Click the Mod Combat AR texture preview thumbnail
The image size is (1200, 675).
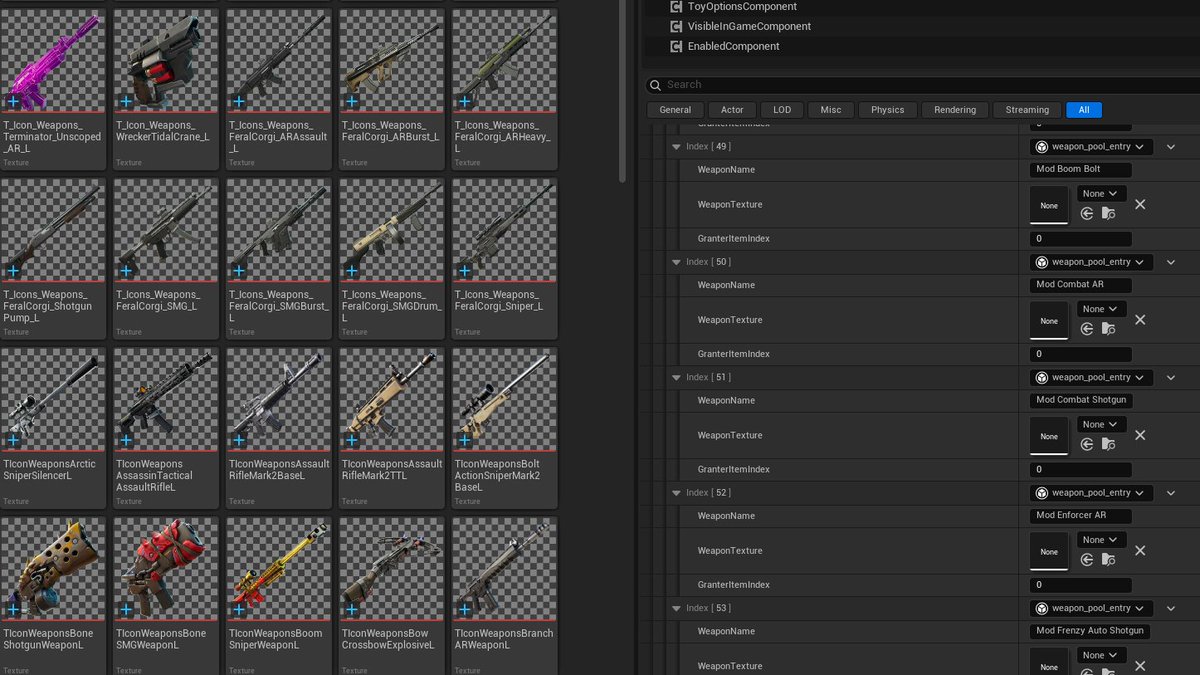[x=1049, y=320]
